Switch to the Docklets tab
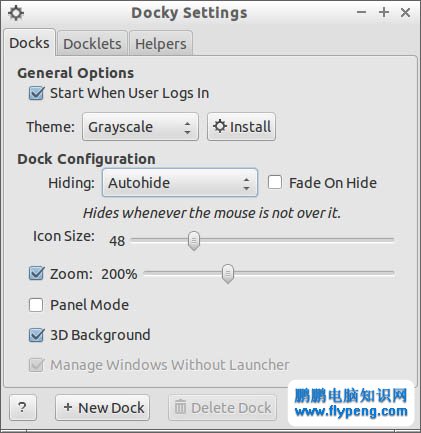The height and width of the screenshot is (433, 421). [92, 44]
